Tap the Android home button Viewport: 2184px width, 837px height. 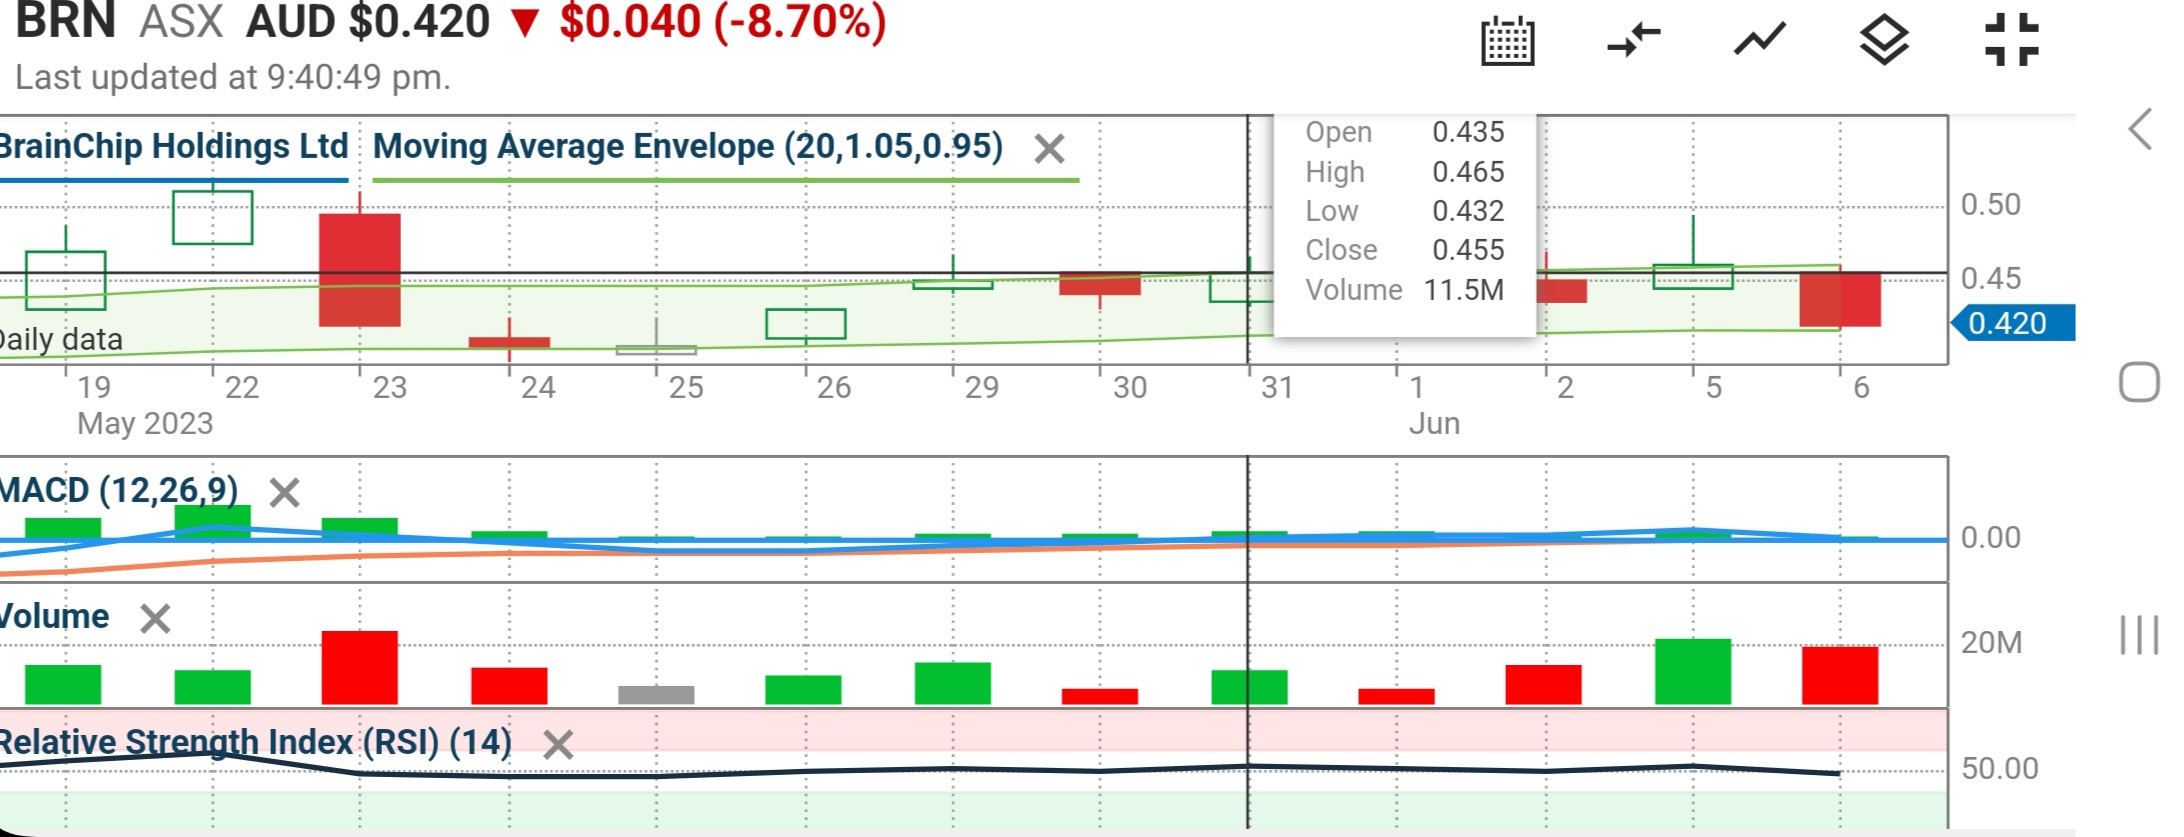pyautogui.click(x=2139, y=382)
